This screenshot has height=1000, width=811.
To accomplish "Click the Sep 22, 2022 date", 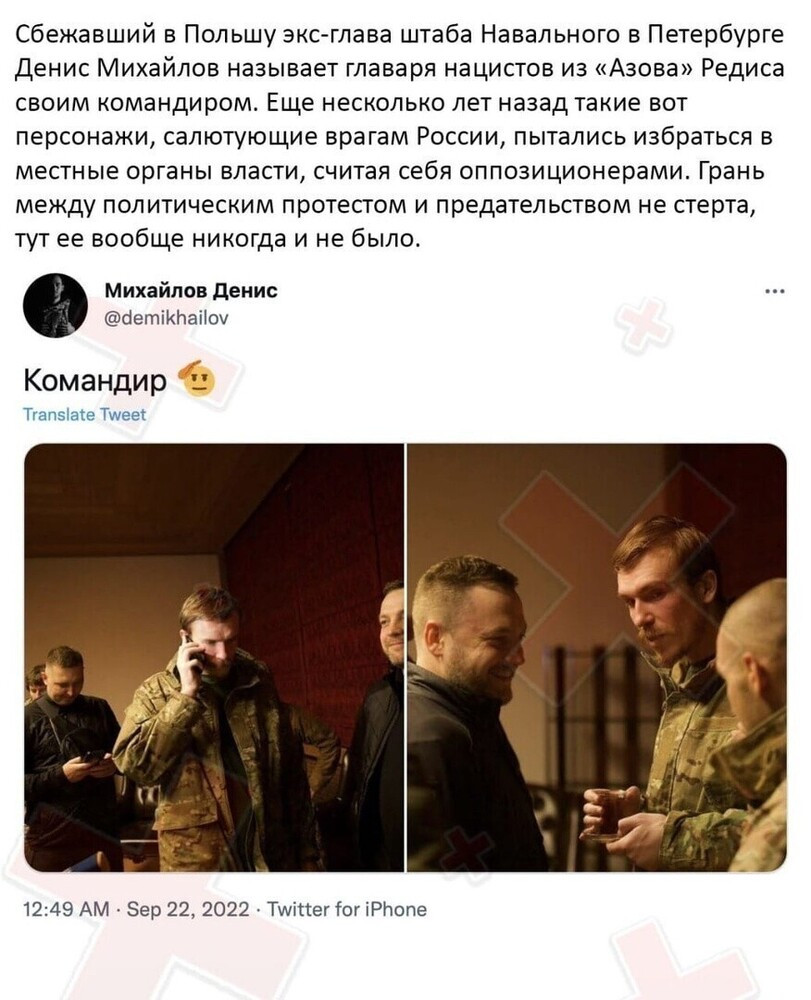I will (187, 909).
